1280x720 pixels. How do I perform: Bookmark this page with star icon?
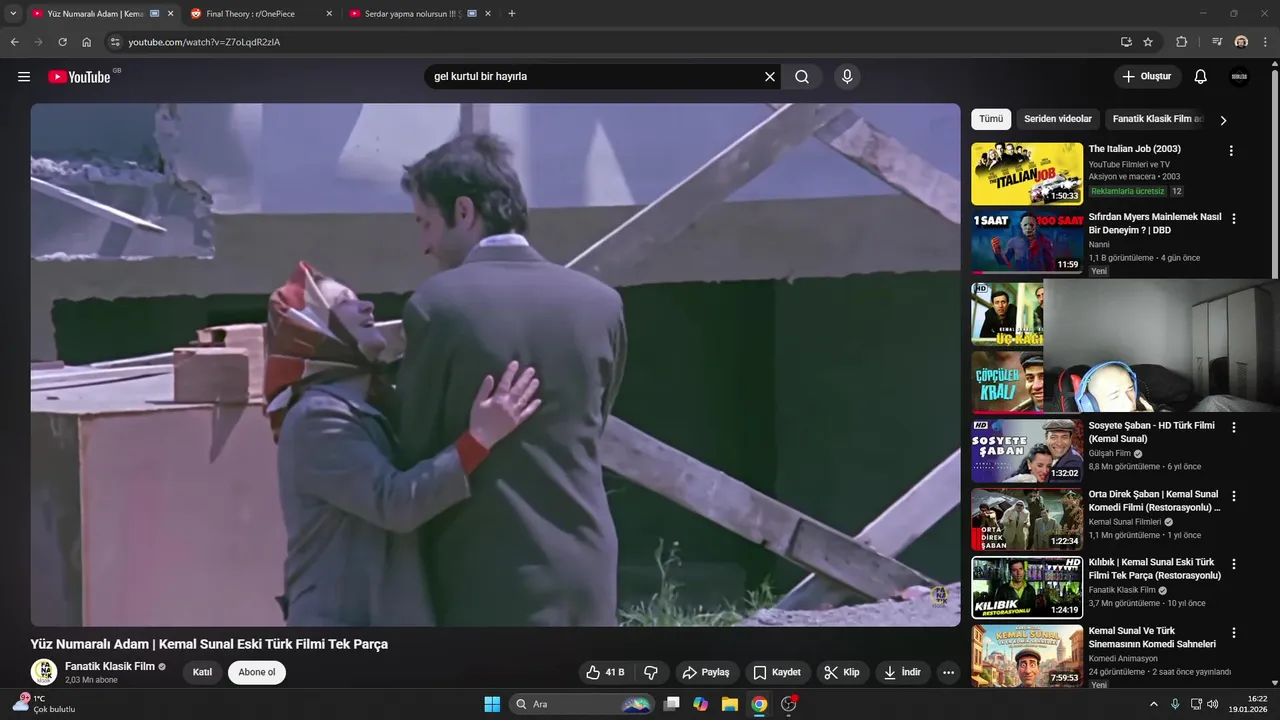1148,42
